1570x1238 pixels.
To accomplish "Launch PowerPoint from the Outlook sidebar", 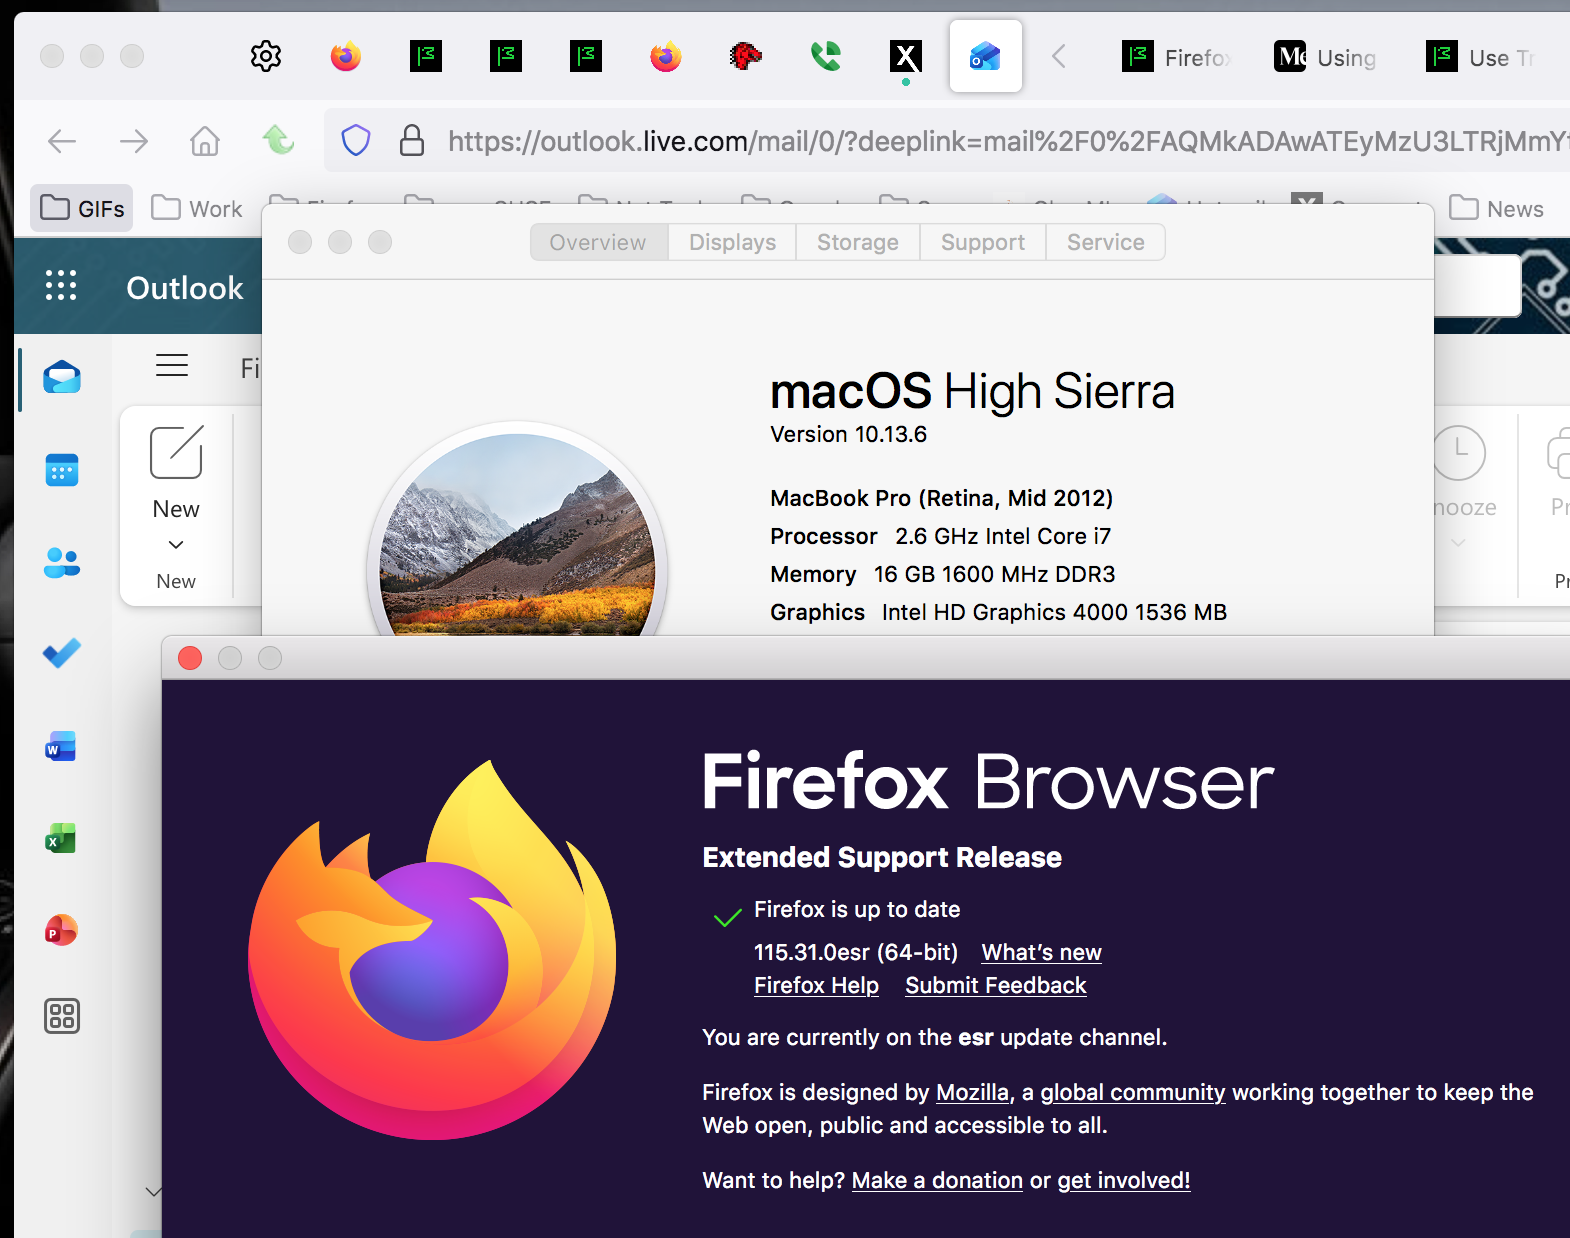I will coord(61,931).
